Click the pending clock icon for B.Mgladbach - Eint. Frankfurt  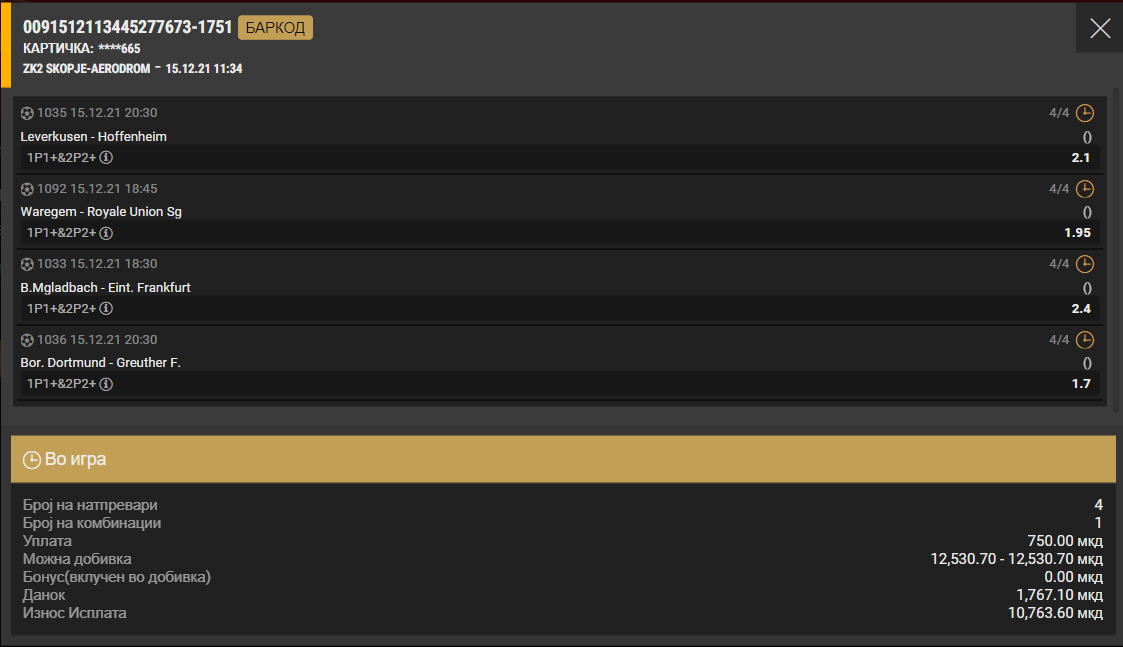(1085, 265)
